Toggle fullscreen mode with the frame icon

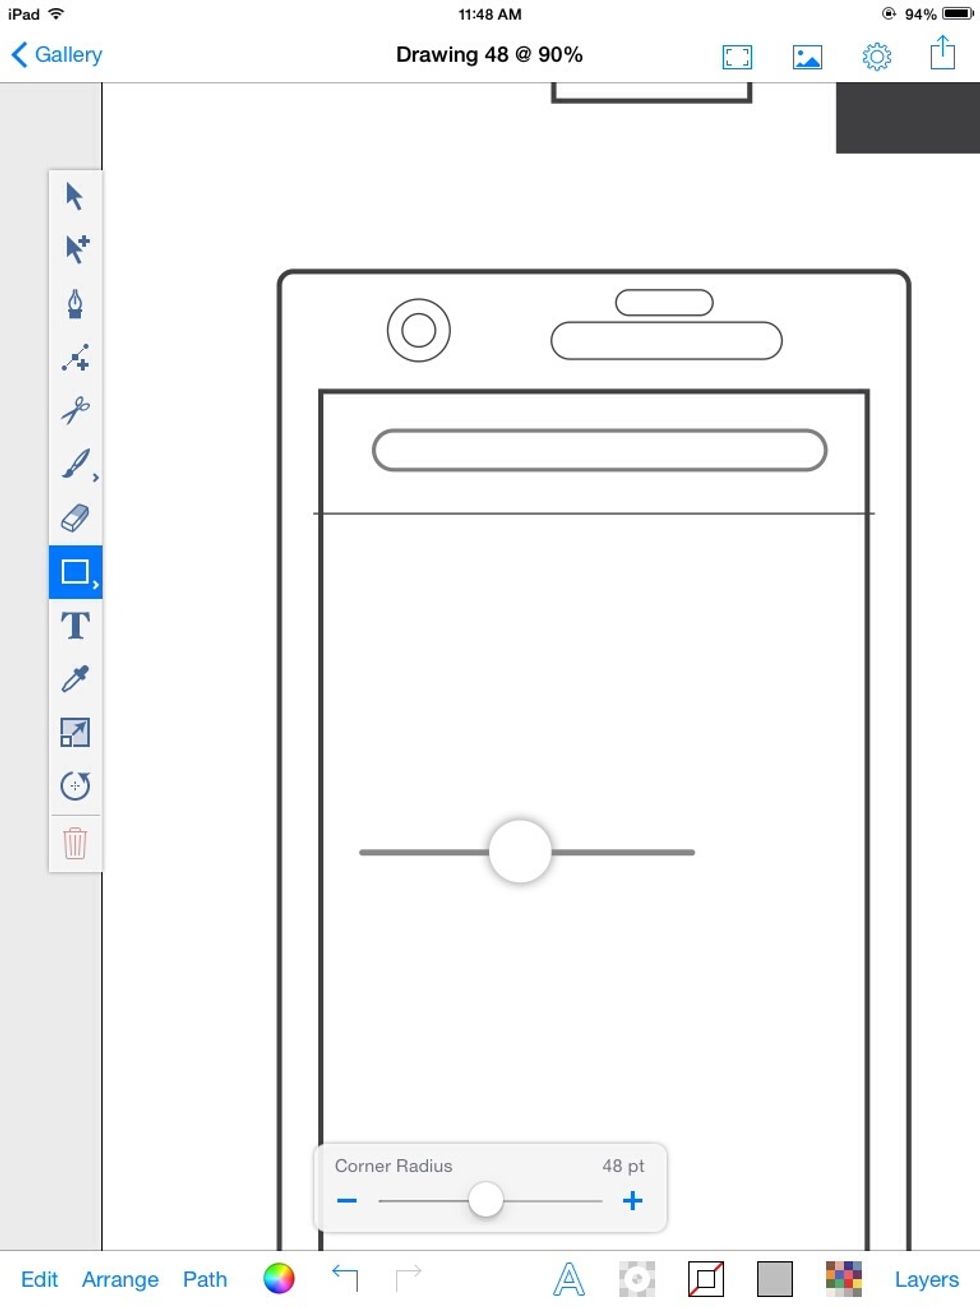(737, 57)
